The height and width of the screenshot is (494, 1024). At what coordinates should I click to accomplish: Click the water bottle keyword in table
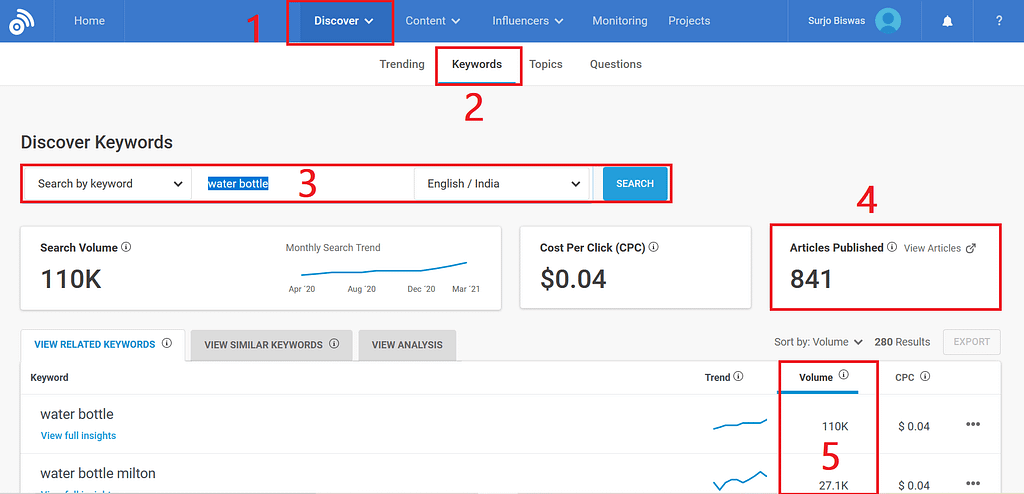[77, 414]
